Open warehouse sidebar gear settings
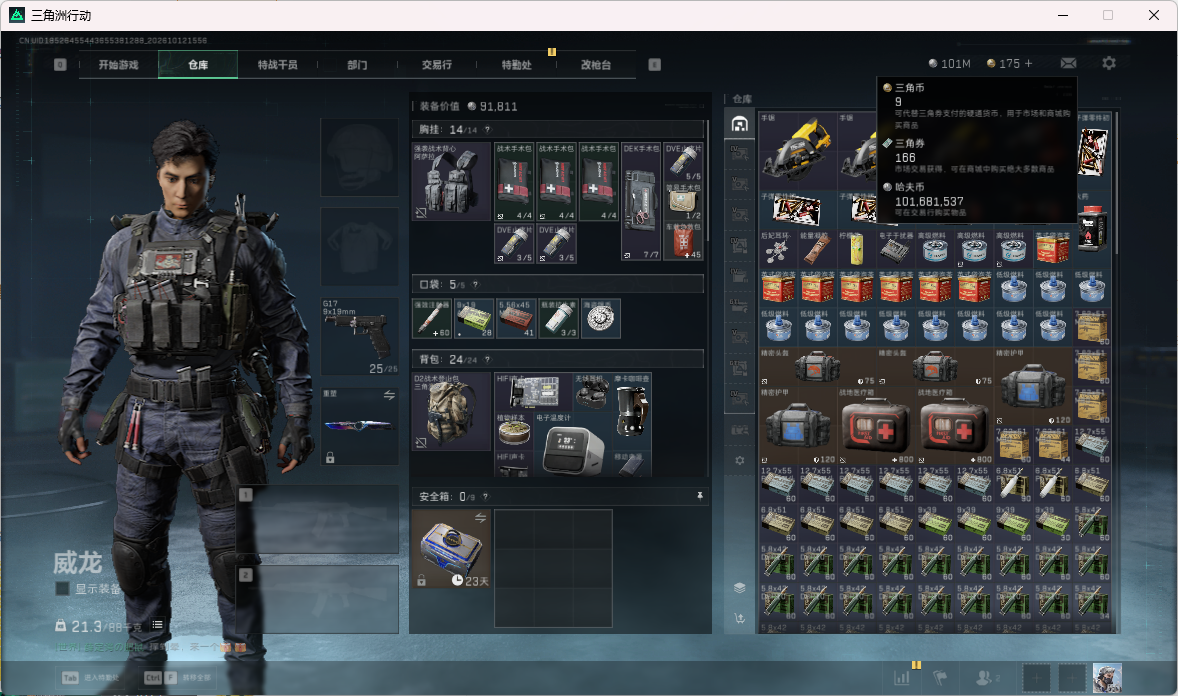 (x=739, y=460)
